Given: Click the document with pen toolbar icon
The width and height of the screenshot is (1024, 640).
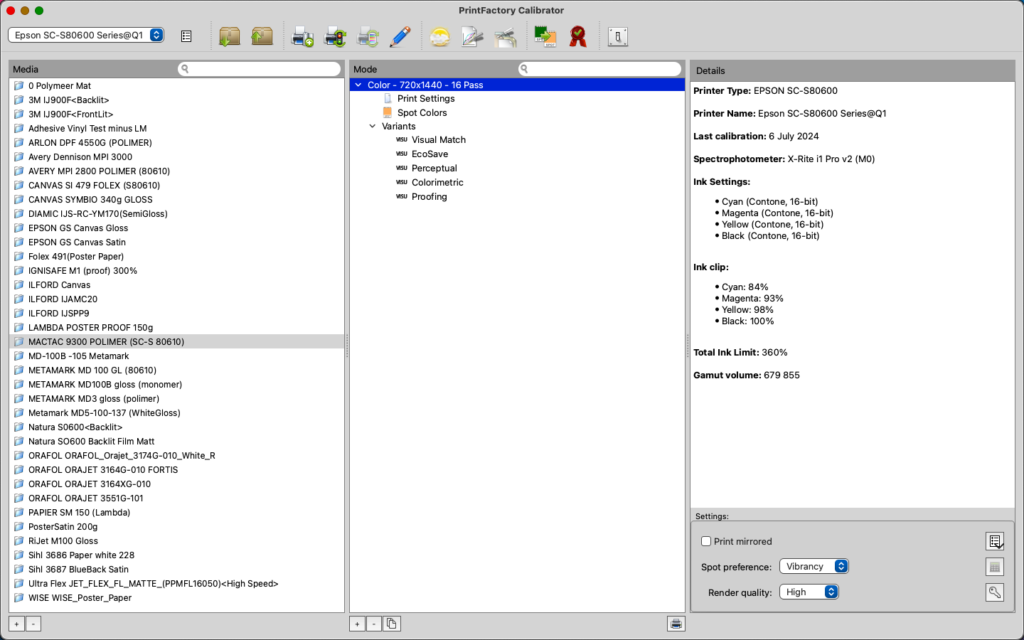Looking at the screenshot, I should pyautogui.click(x=472, y=37).
